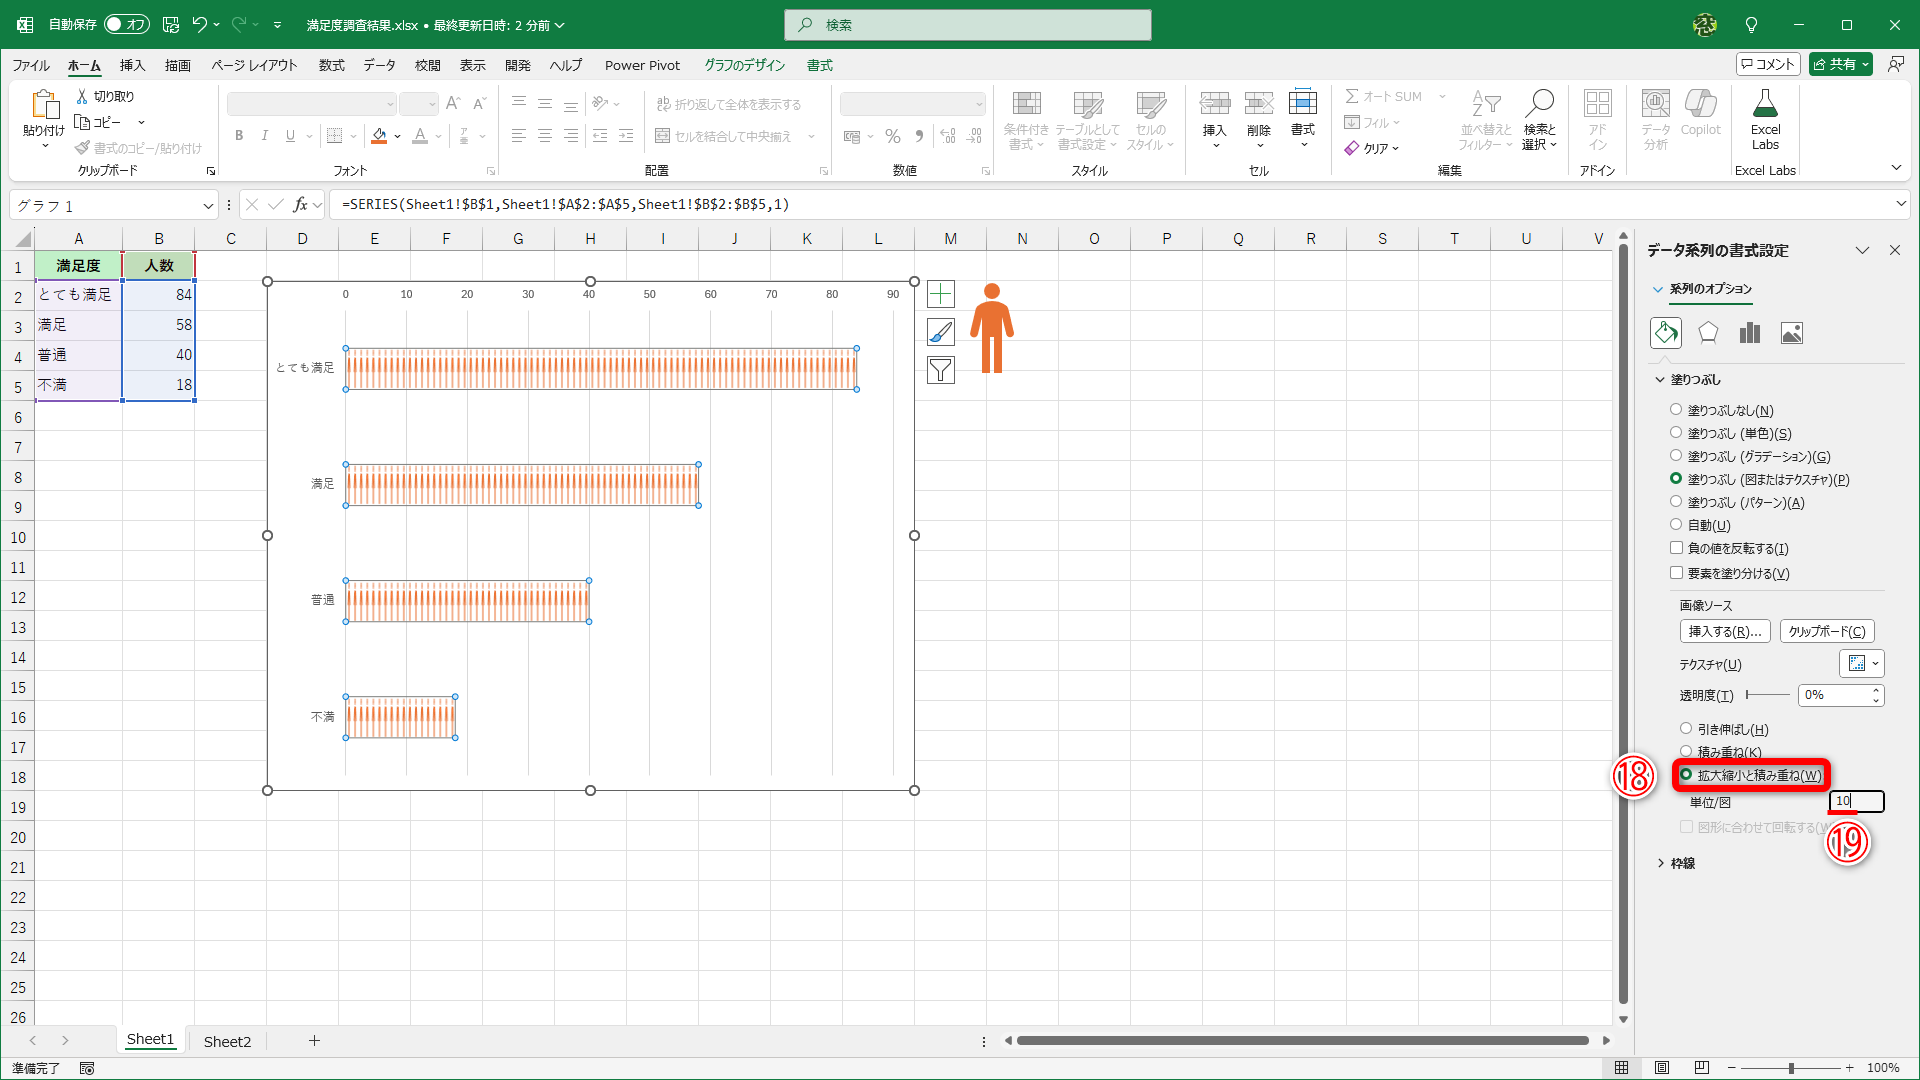The height and width of the screenshot is (1080, 1920).
Task: Open the Chart Filters funnel button
Action: point(940,370)
